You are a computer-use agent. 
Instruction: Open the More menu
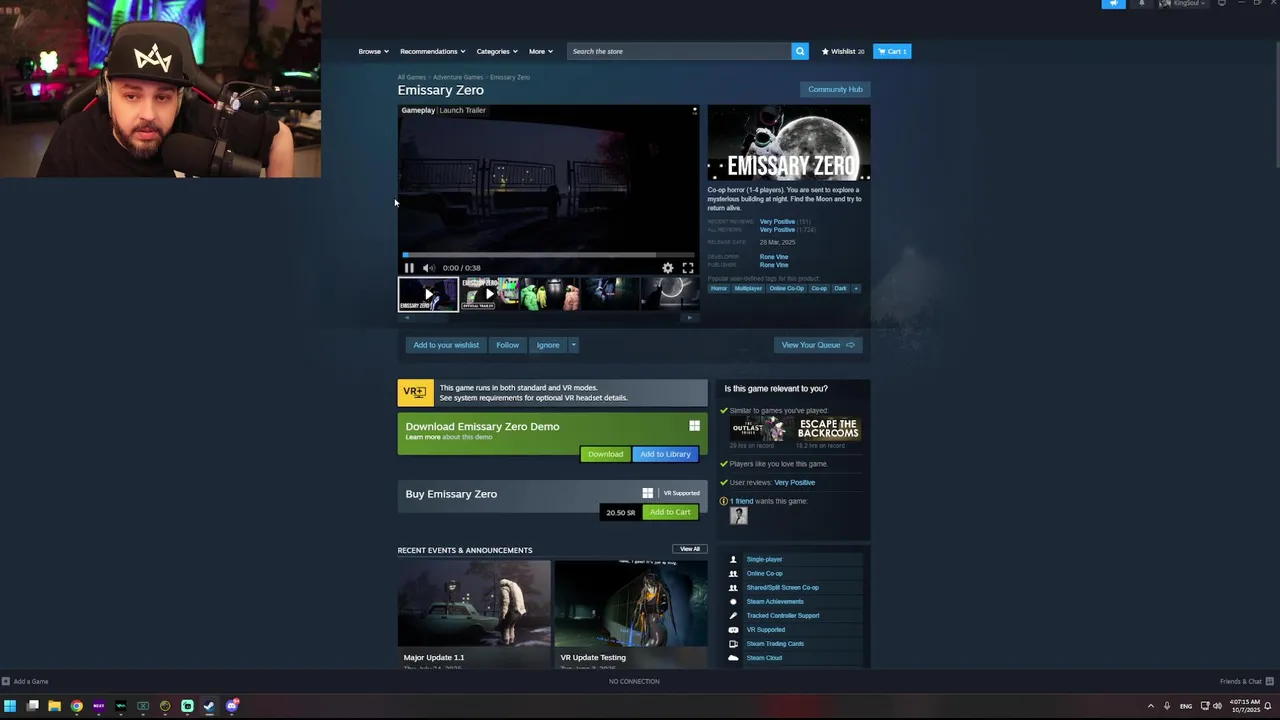(x=540, y=51)
